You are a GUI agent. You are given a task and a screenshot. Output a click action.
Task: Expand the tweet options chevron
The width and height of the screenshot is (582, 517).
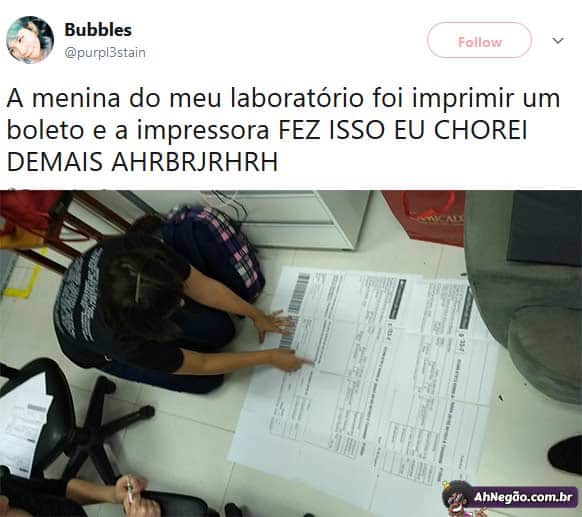(x=558, y=40)
